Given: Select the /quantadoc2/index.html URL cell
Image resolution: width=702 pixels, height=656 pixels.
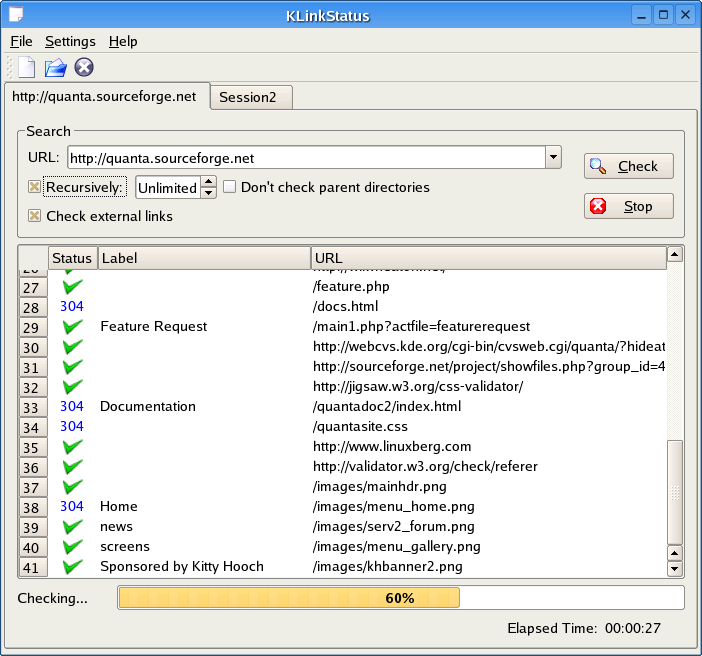Looking at the screenshot, I should coord(387,406).
